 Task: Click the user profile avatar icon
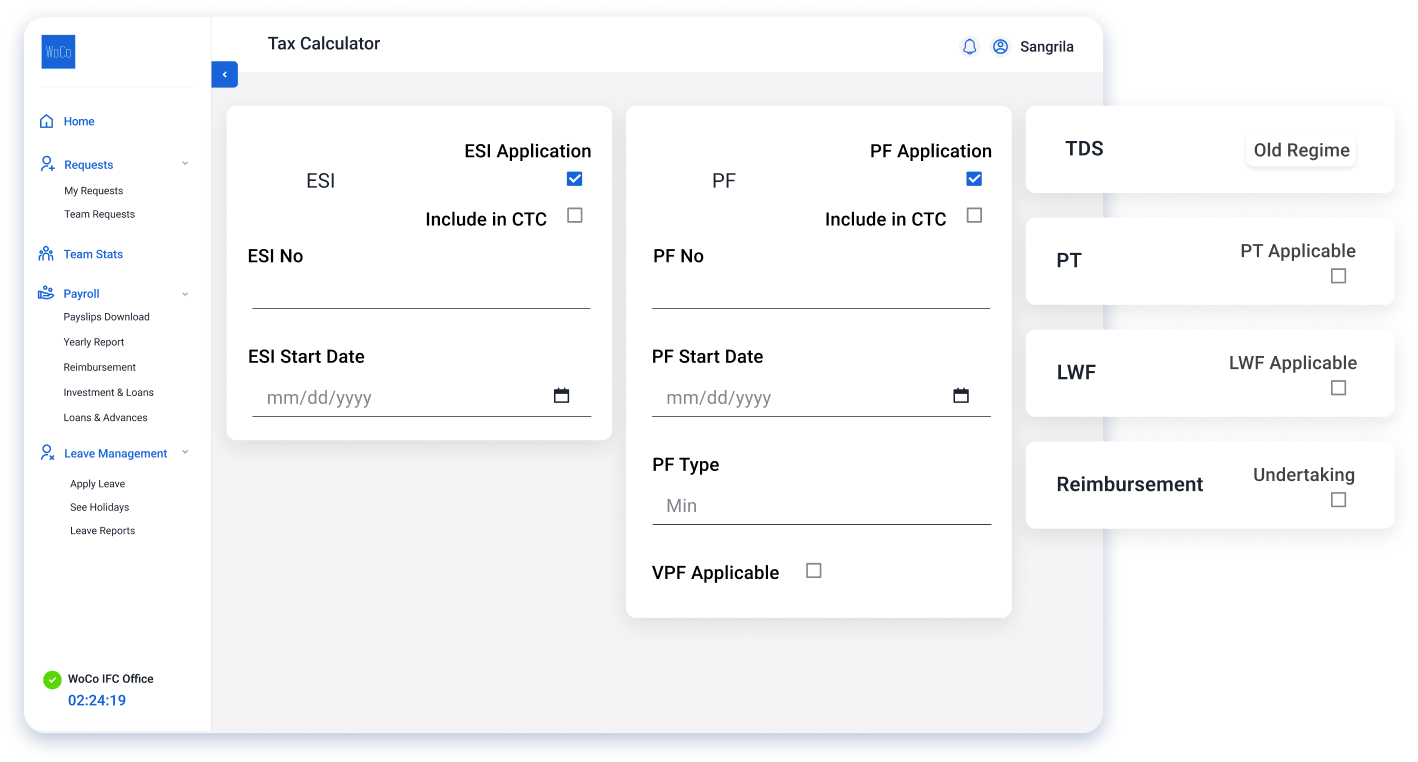(1000, 47)
